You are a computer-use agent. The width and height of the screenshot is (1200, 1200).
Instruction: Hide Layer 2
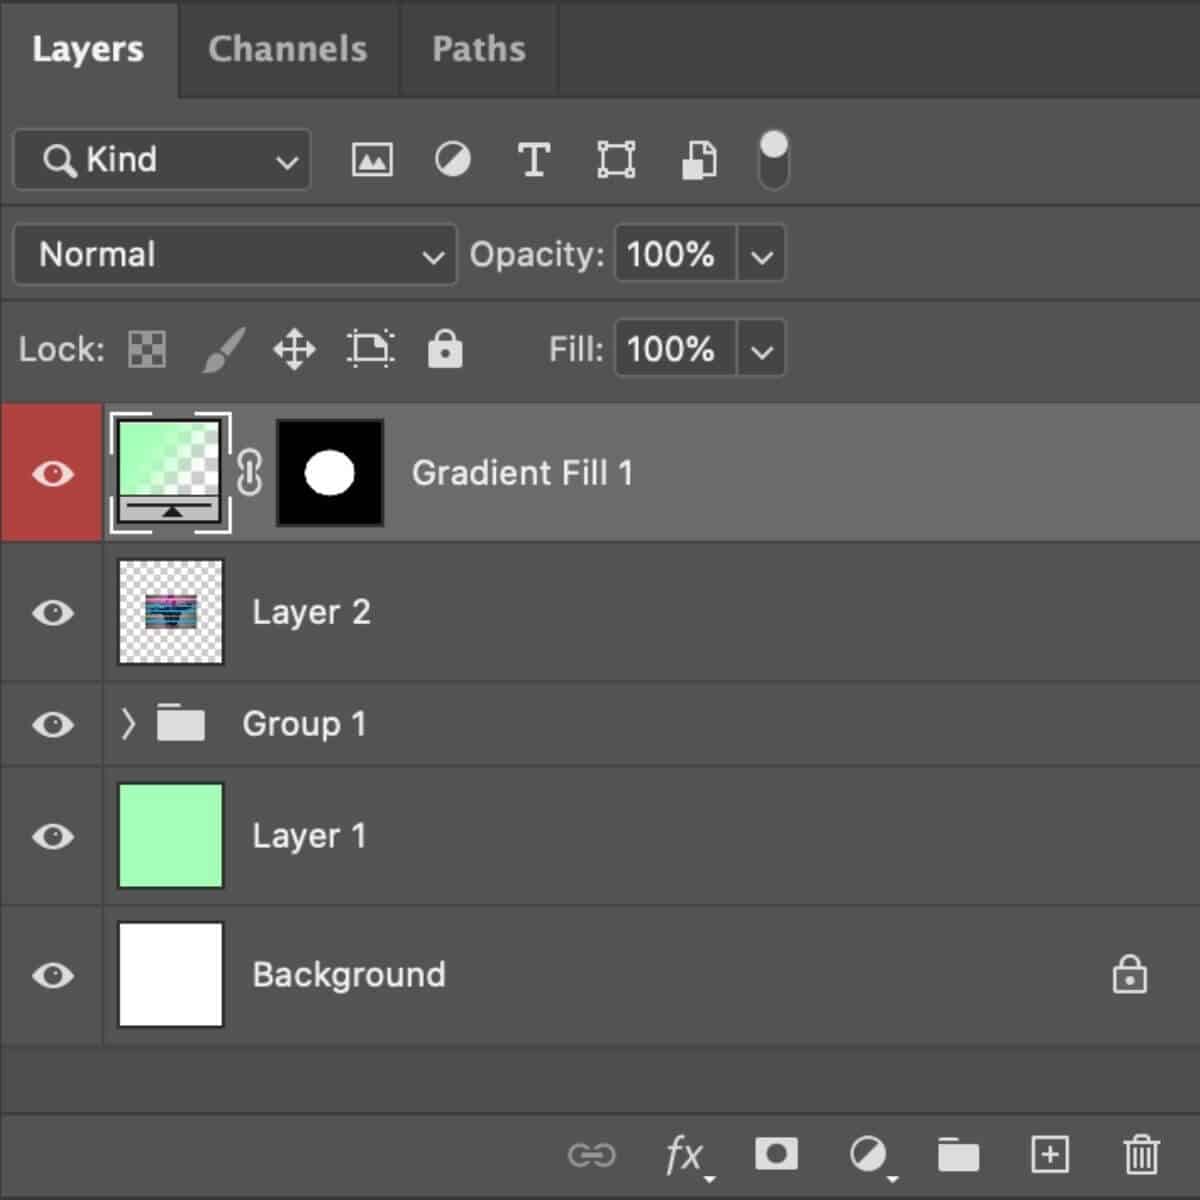pyautogui.click(x=52, y=613)
